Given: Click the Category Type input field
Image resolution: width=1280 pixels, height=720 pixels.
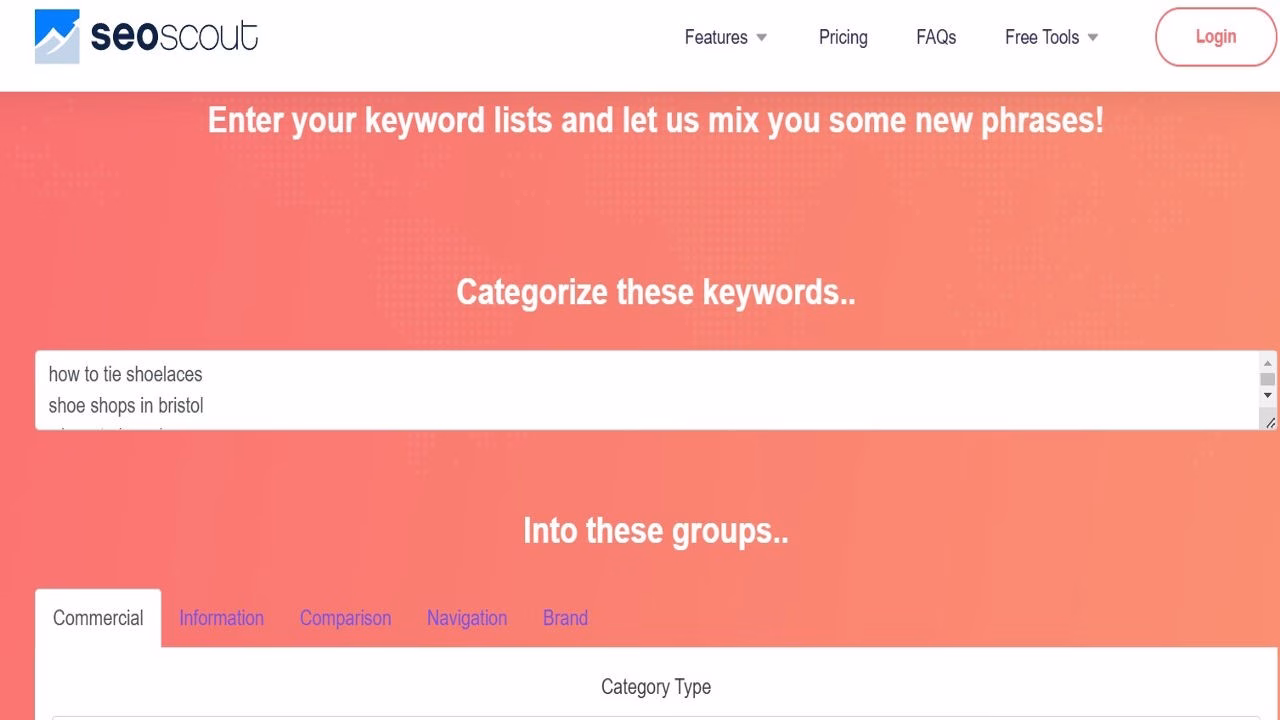Looking at the screenshot, I should pos(655,715).
